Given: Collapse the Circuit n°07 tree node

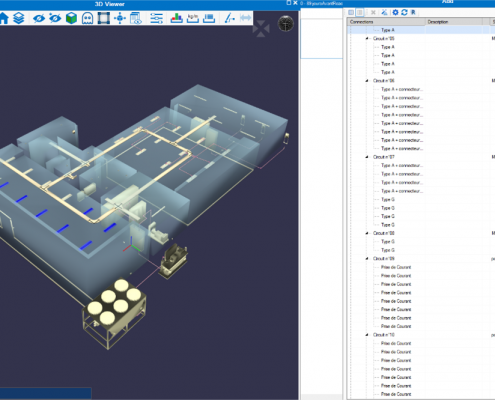Looking at the screenshot, I should pyautogui.click(x=367, y=157).
